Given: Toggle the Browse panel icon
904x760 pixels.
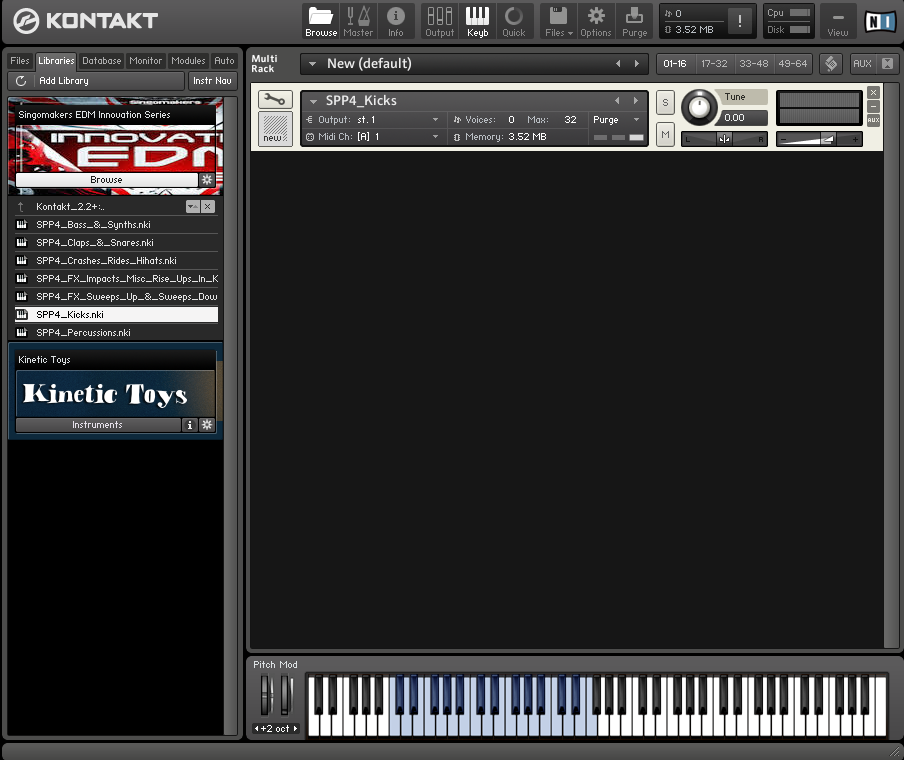Looking at the screenshot, I should coord(321,22).
